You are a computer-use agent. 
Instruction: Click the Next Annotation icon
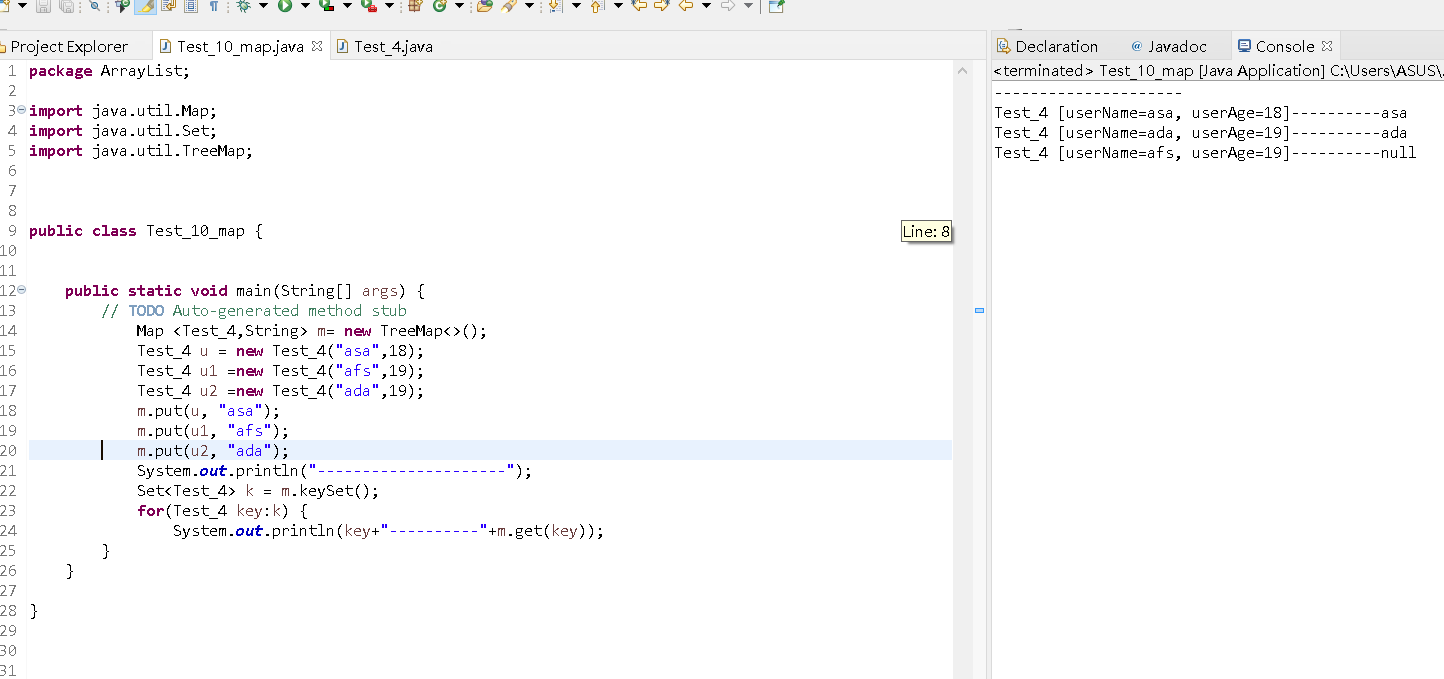(554, 6)
